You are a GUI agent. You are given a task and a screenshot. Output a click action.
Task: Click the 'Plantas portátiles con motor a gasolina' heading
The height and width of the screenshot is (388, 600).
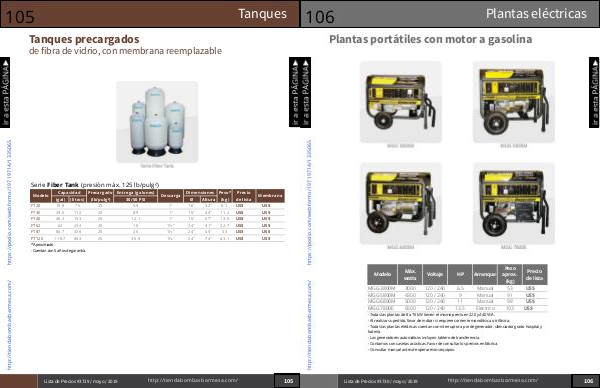430,39
